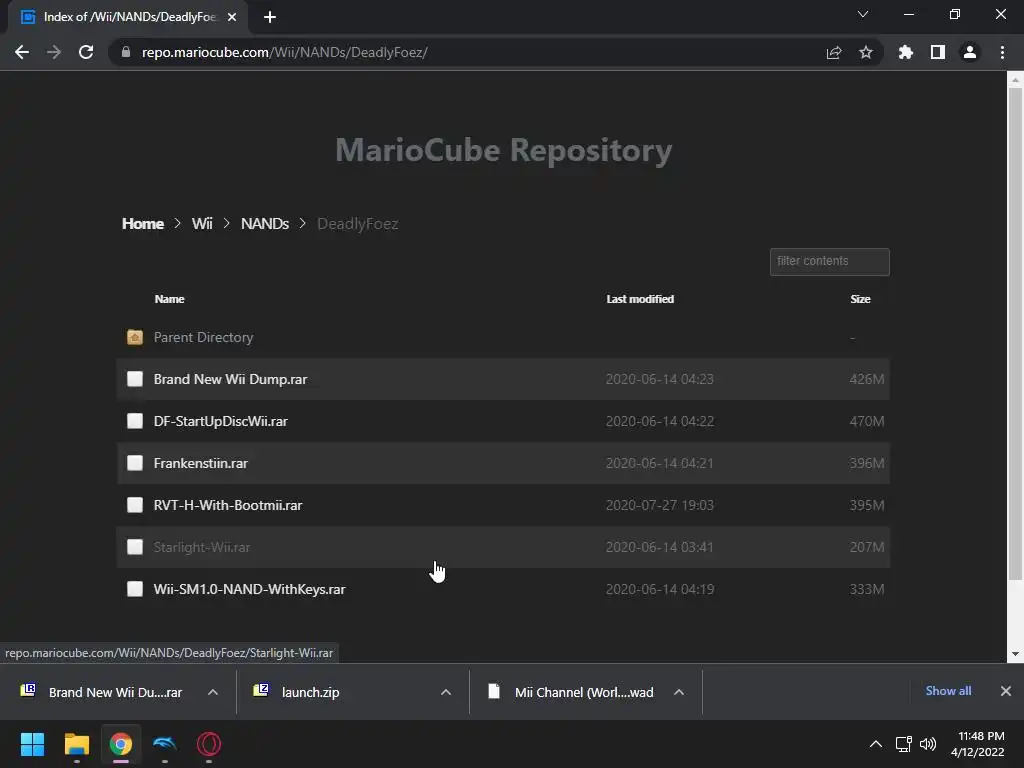The height and width of the screenshot is (768, 1024).
Task: Sort by the Name column header
Action: tap(169, 299)
